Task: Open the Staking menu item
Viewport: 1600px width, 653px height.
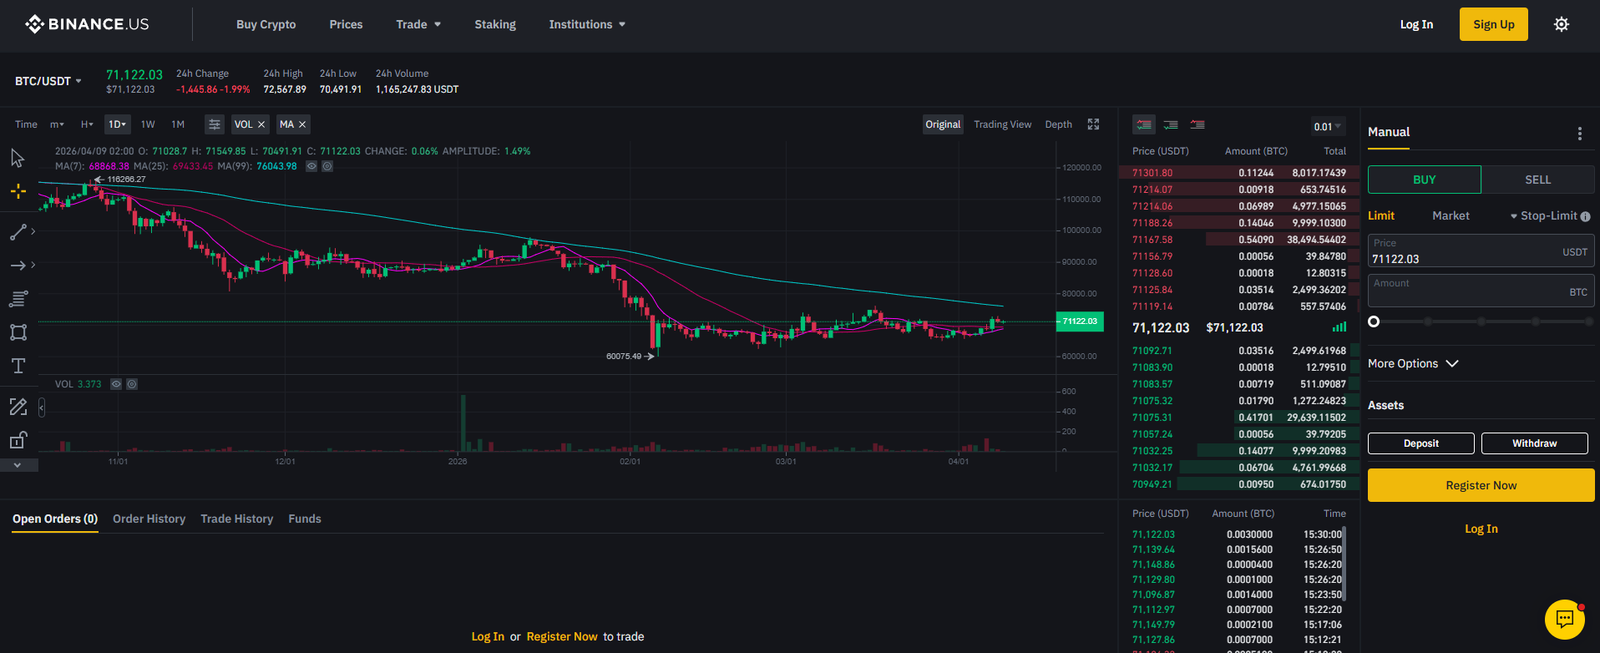Action: tap(495, 24)
